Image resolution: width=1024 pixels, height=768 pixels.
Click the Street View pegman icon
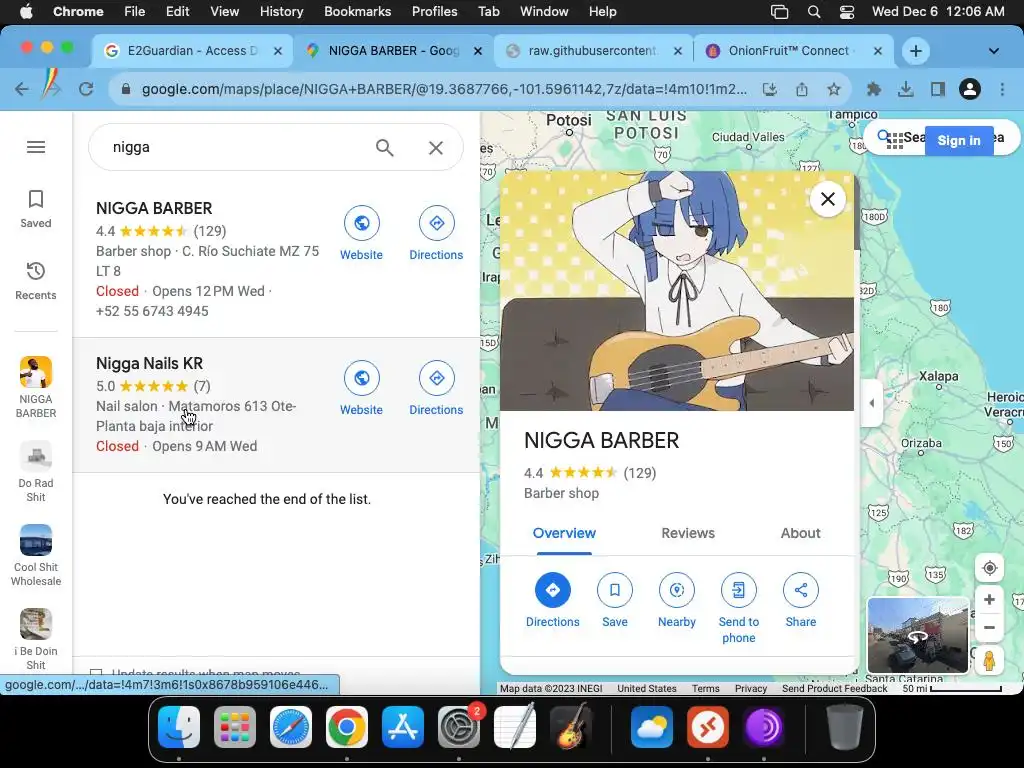(989, 661)
